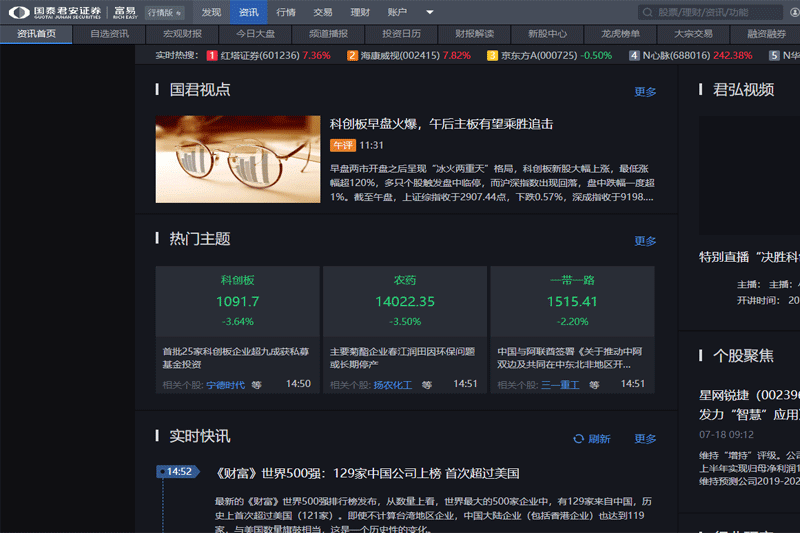Click hot search rank 4 badge

(634, 56)
